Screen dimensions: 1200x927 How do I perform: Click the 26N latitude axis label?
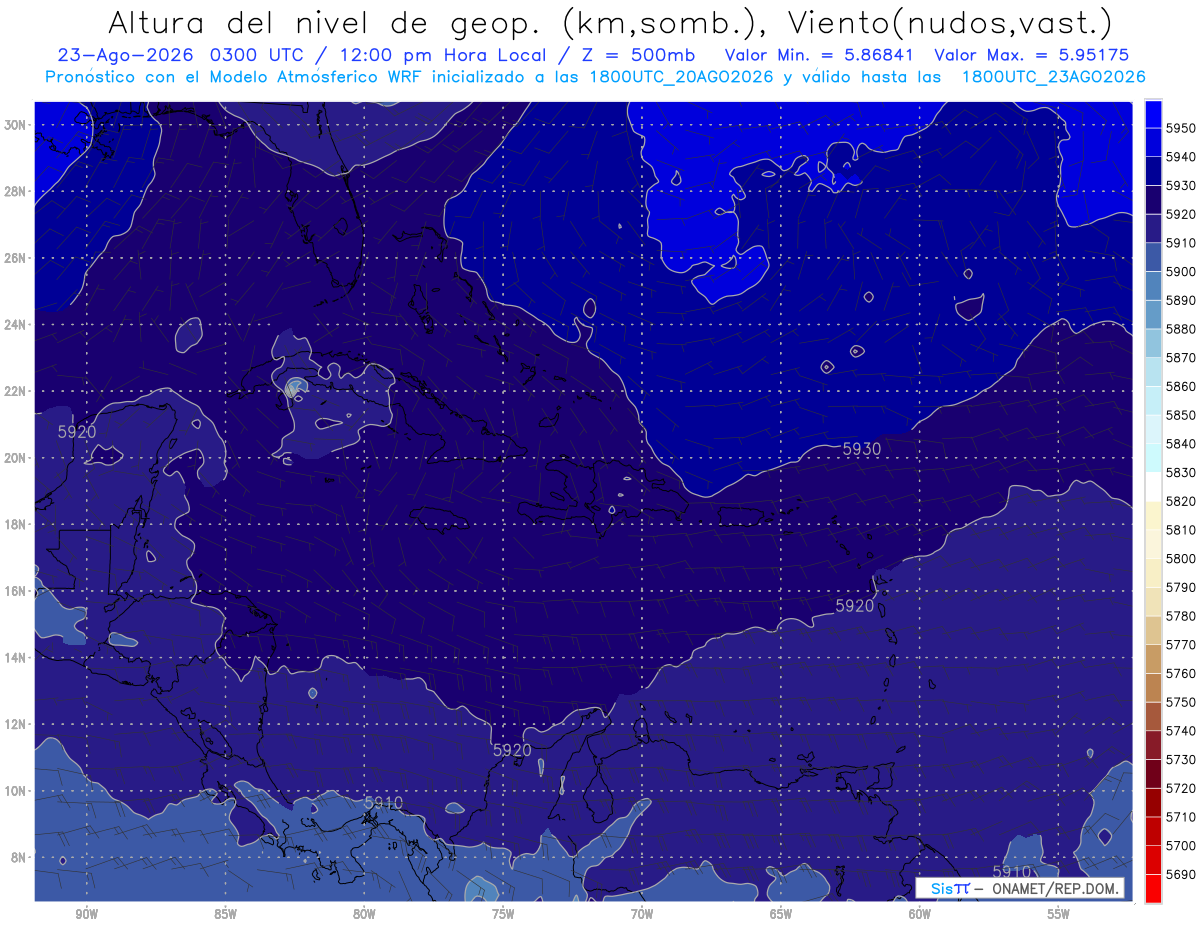tap(15, 258)
